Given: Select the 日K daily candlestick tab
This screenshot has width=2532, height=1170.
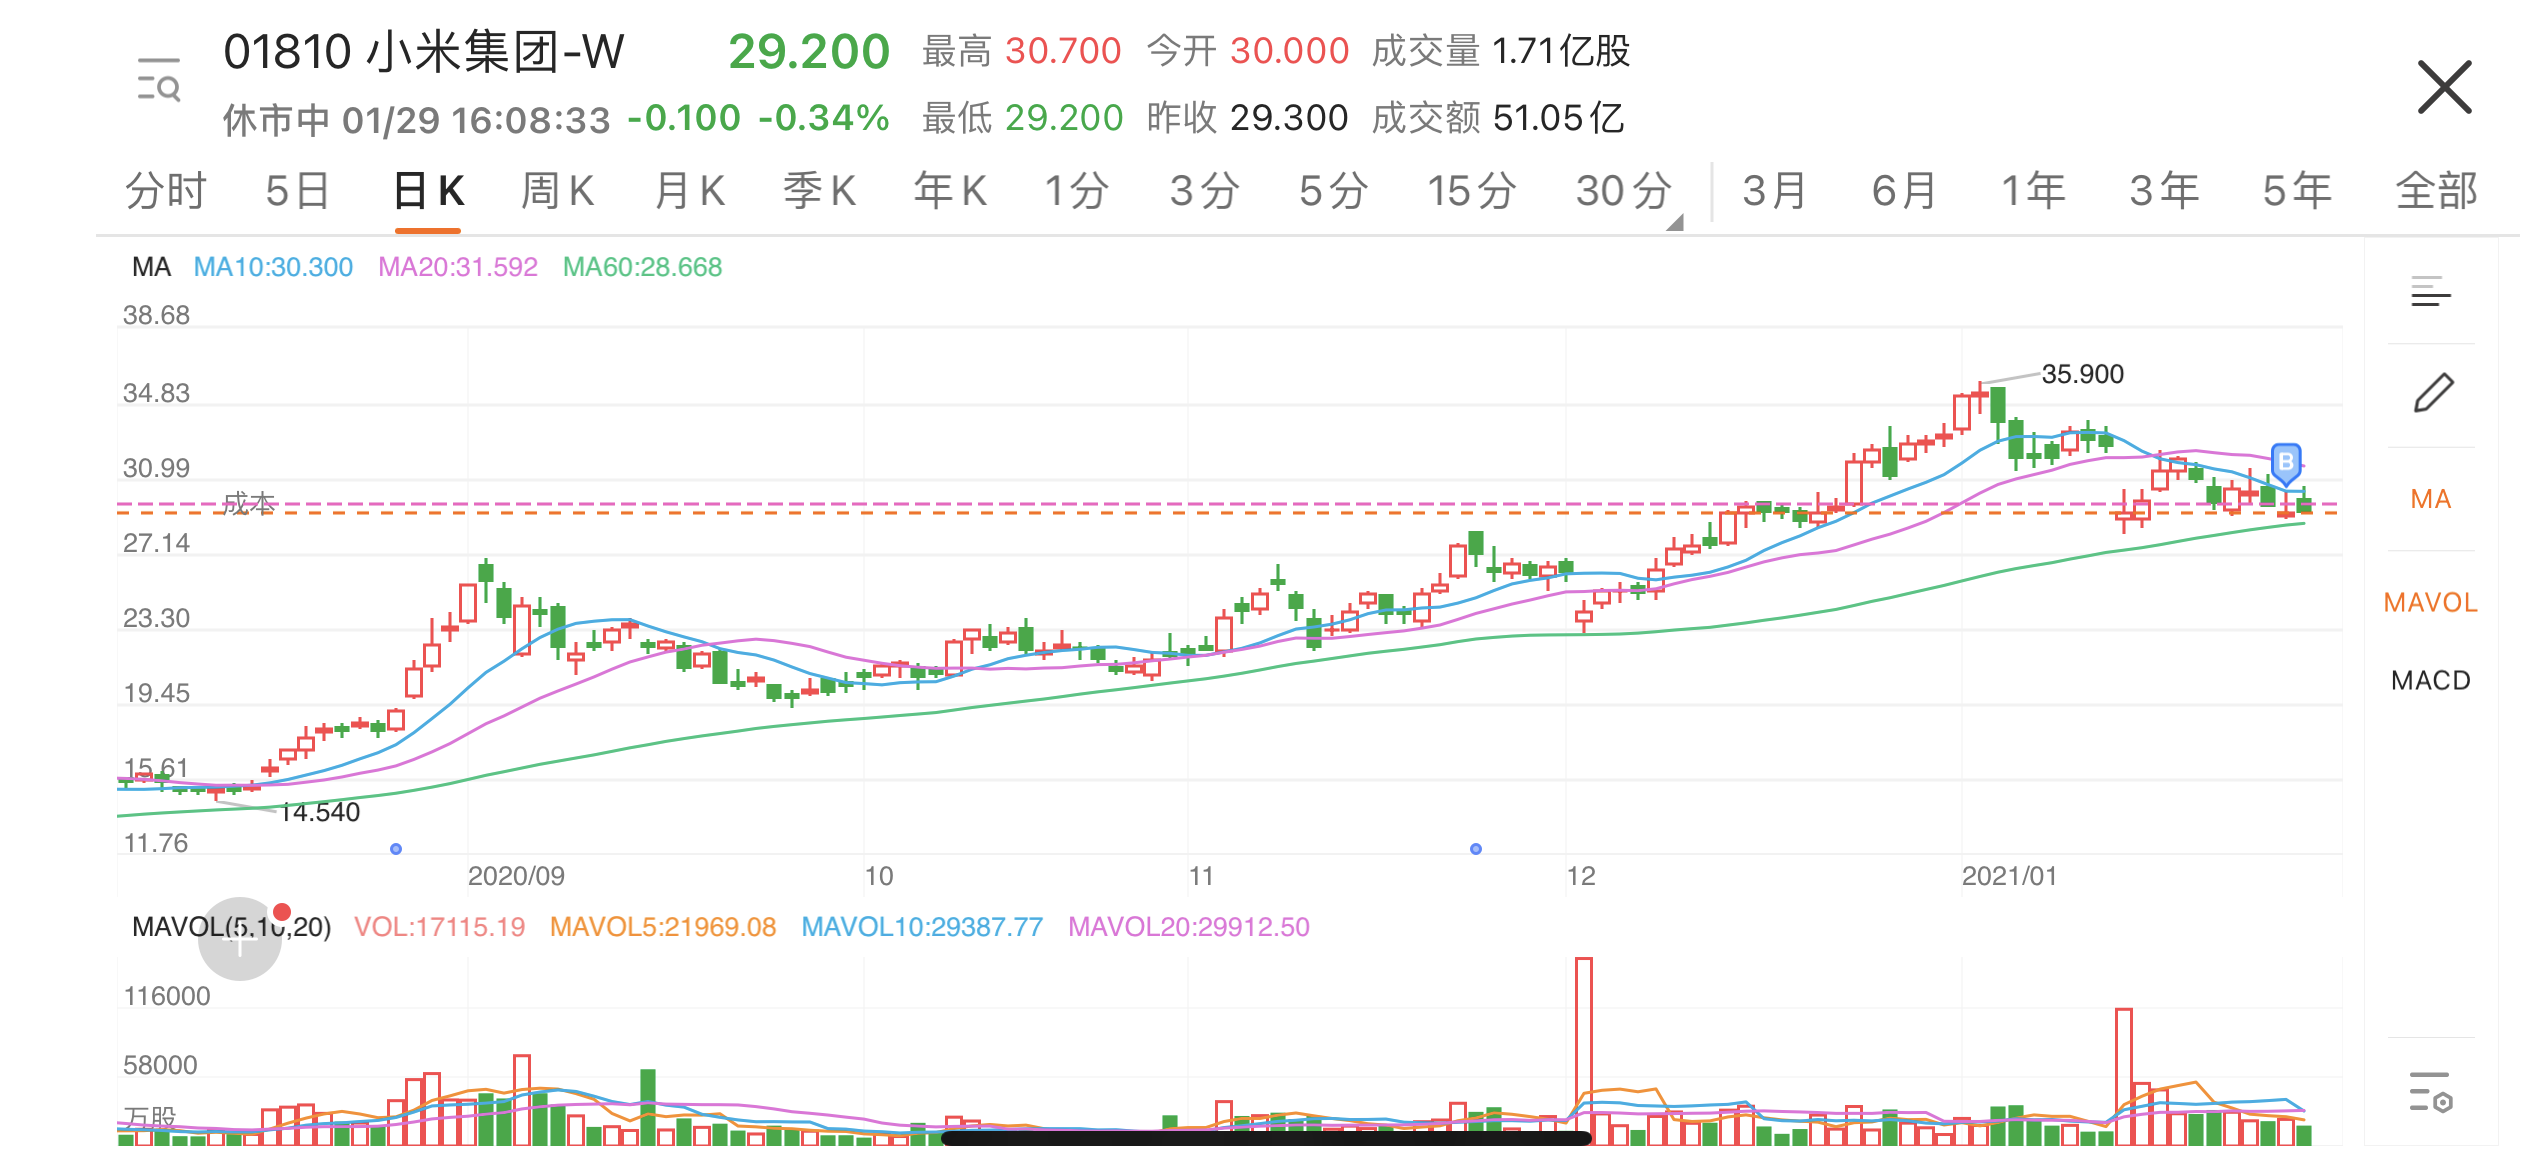Looking at the screenshot, I should 428,190.
